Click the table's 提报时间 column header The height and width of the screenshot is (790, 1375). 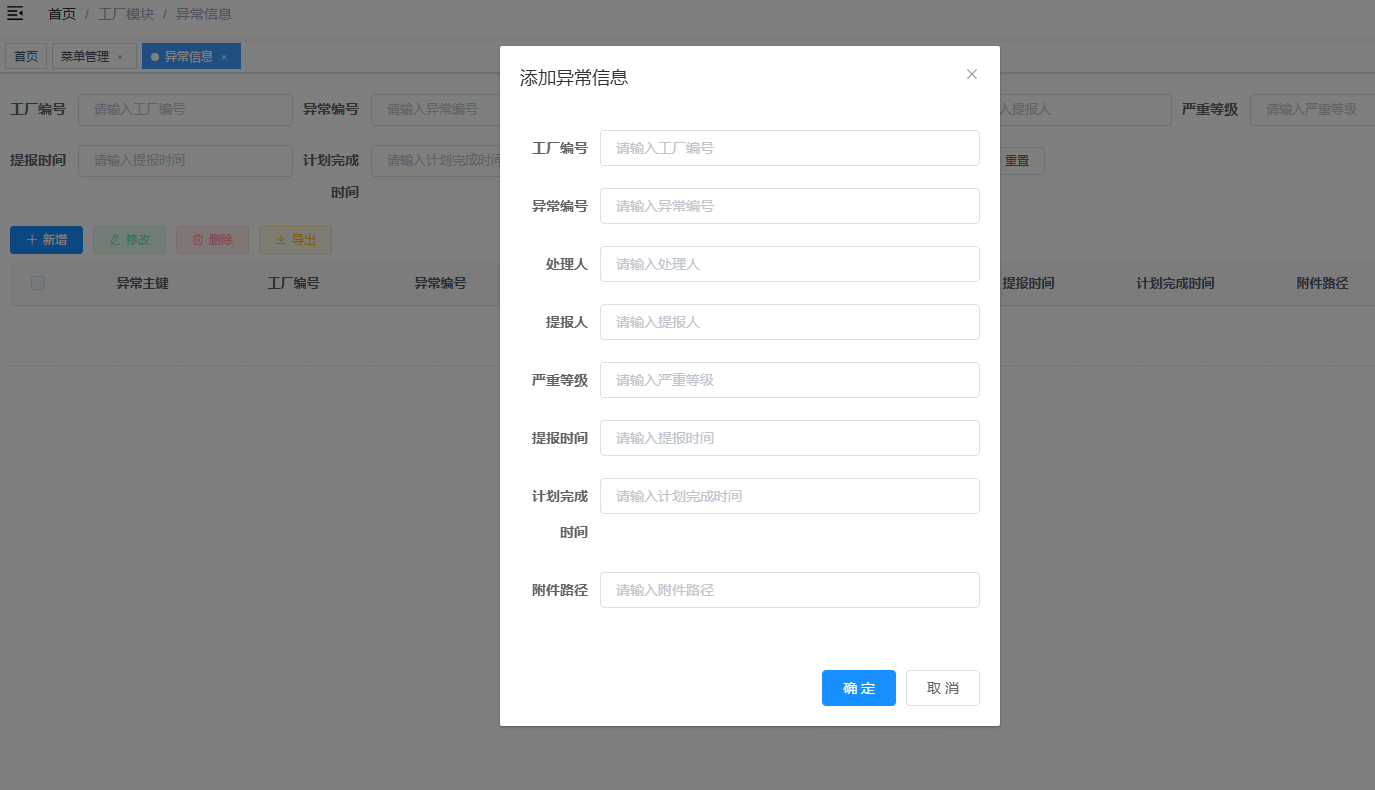pyautogui.click(x=1028, y=284)
